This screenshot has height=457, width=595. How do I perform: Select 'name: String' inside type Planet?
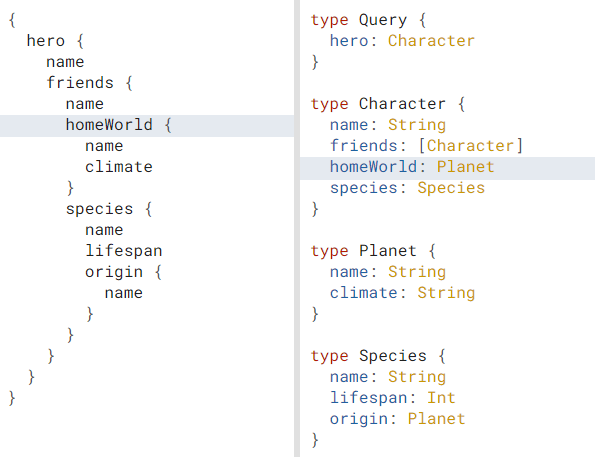(x=388, y=272)
